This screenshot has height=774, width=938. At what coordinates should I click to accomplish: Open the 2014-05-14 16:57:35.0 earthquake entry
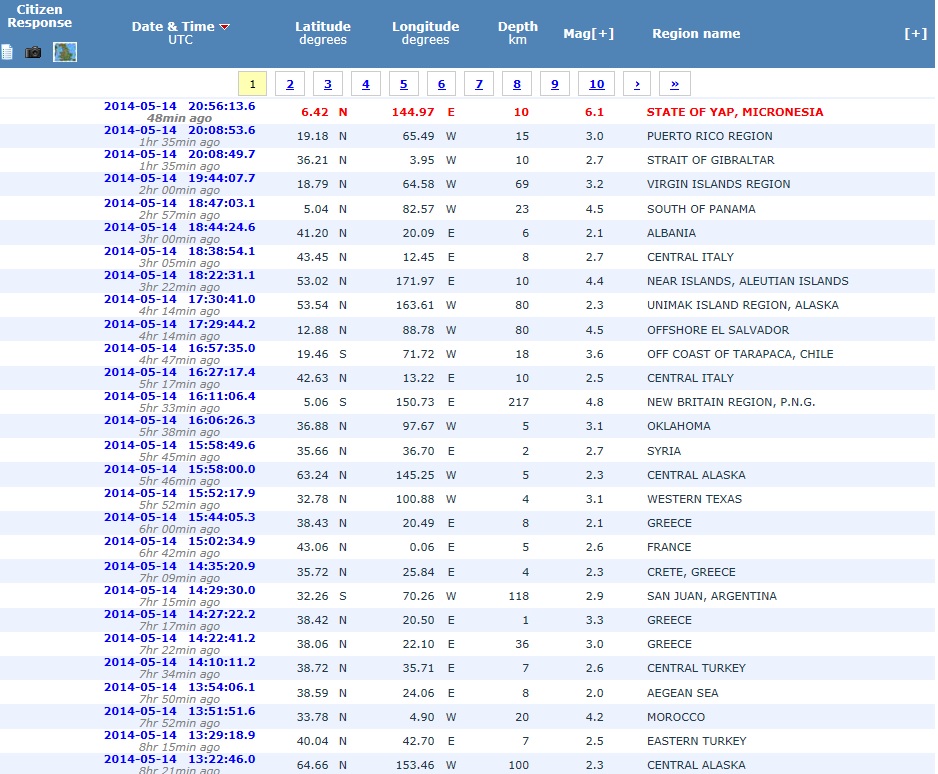[x=179, y=348]
